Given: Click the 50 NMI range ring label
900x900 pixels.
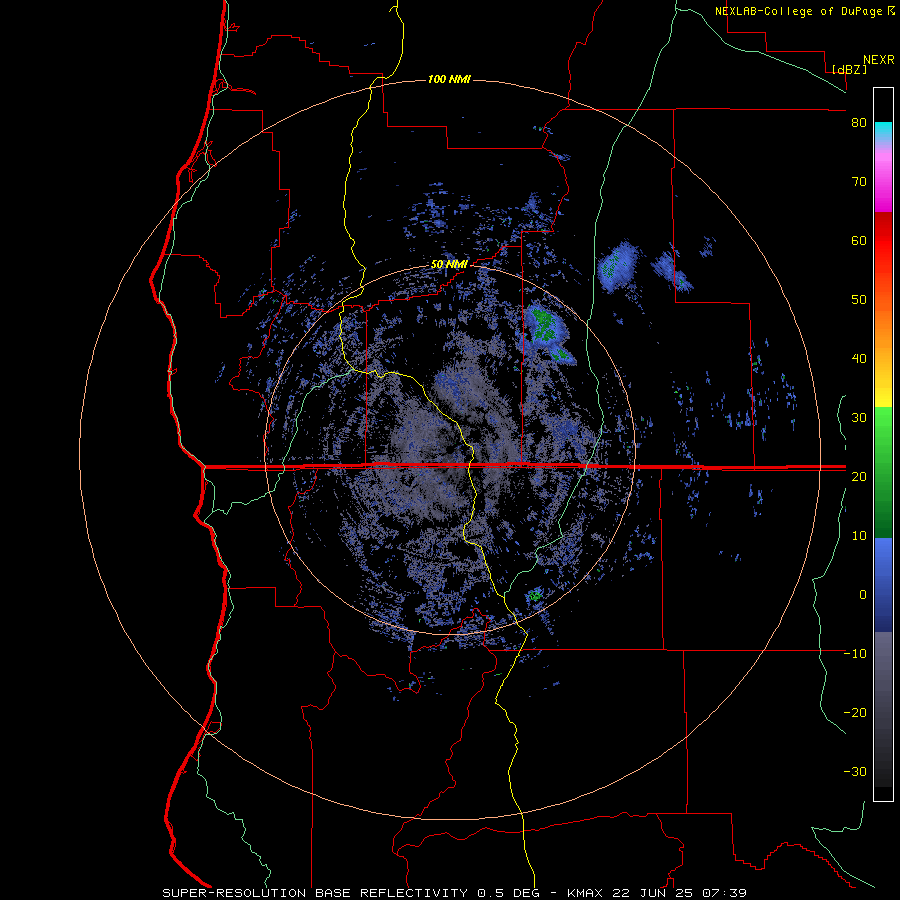Looking at the screenshot, I should (x=449, y=265).
